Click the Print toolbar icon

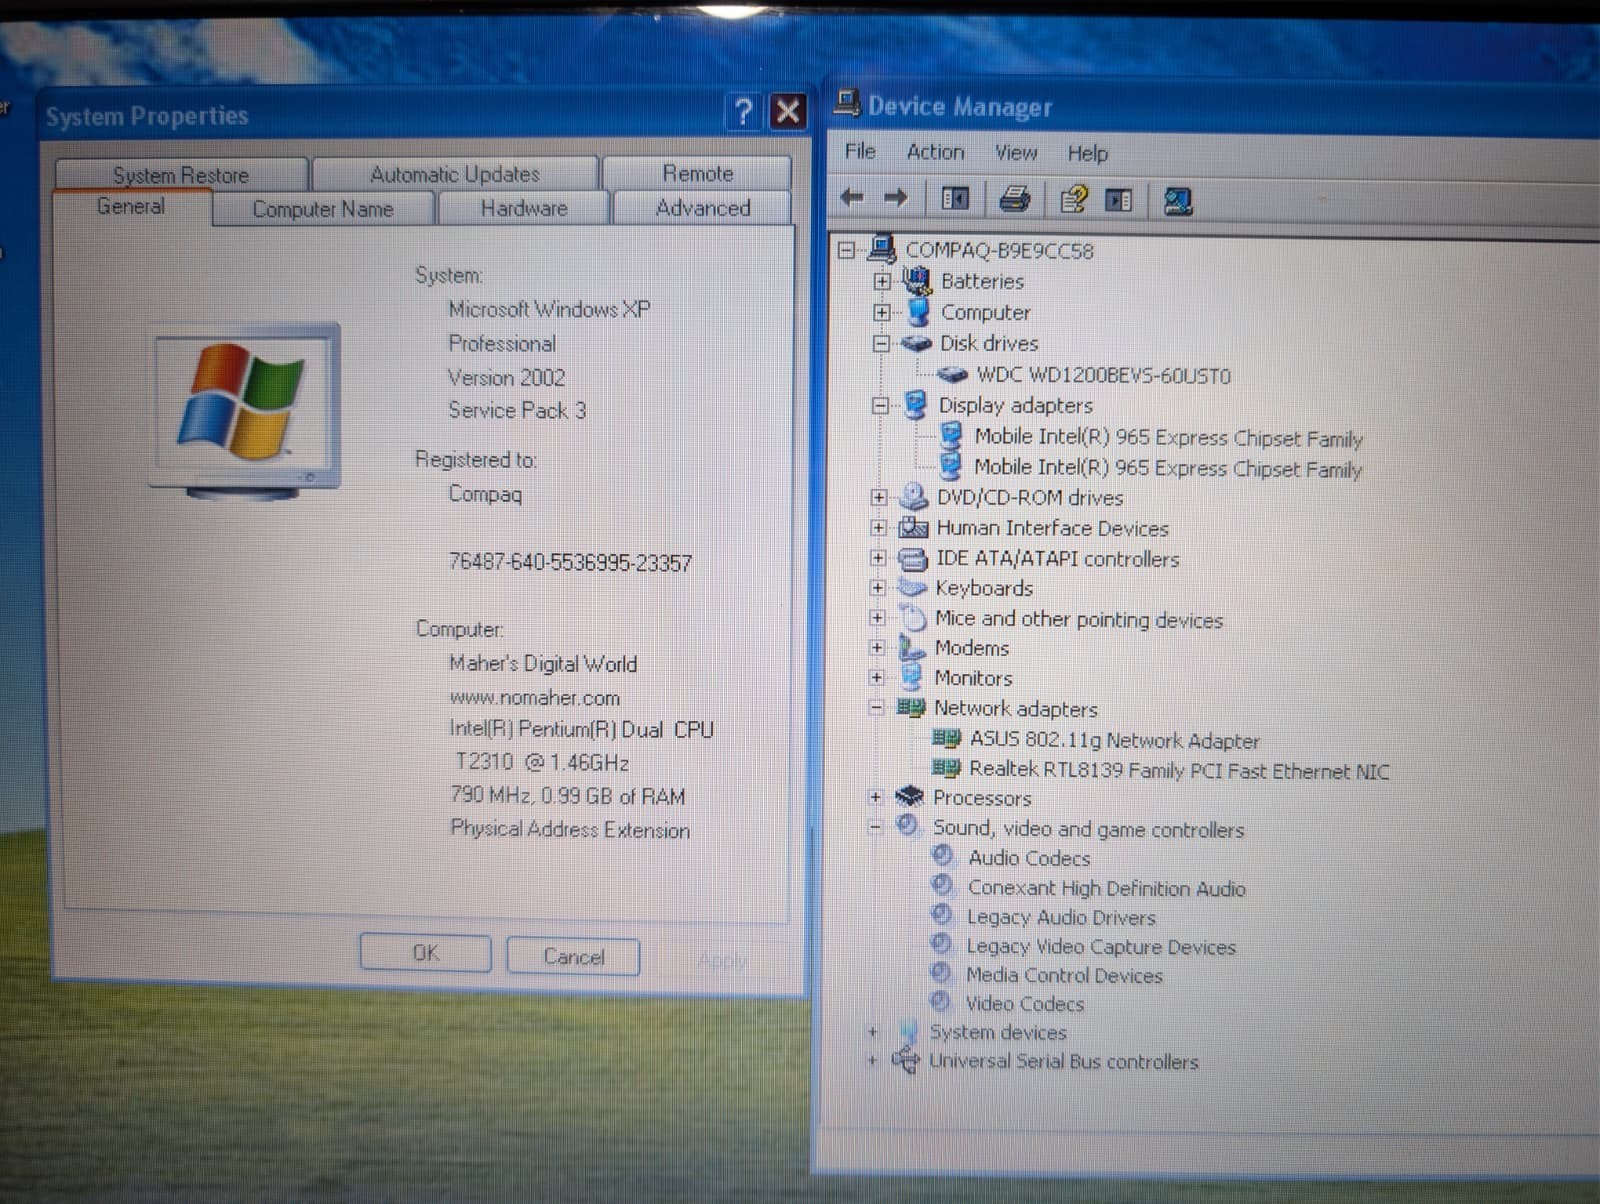(1014, 199)
